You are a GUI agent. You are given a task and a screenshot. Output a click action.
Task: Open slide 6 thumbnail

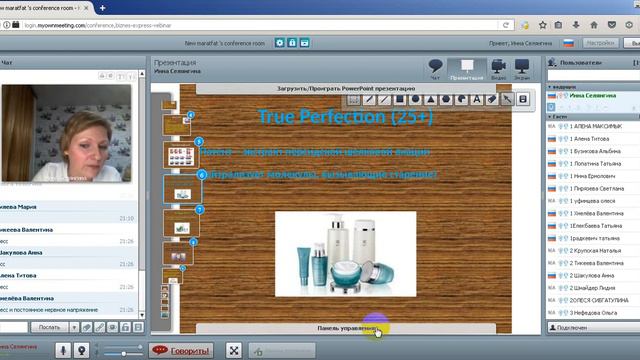point(182,189)
